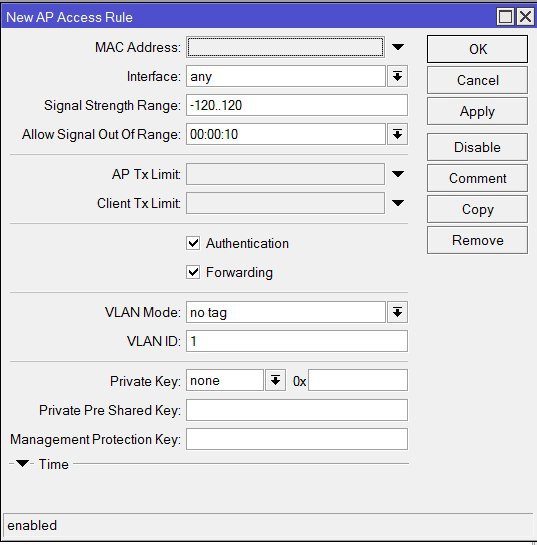The image size is (537, 545).
Task: Edit the Allow Signal Out Of Range value
Action: (286, 134)
